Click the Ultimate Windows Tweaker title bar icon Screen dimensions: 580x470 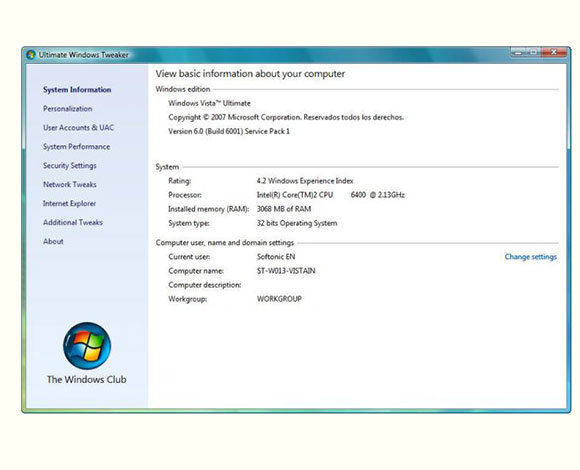[31, 55]
